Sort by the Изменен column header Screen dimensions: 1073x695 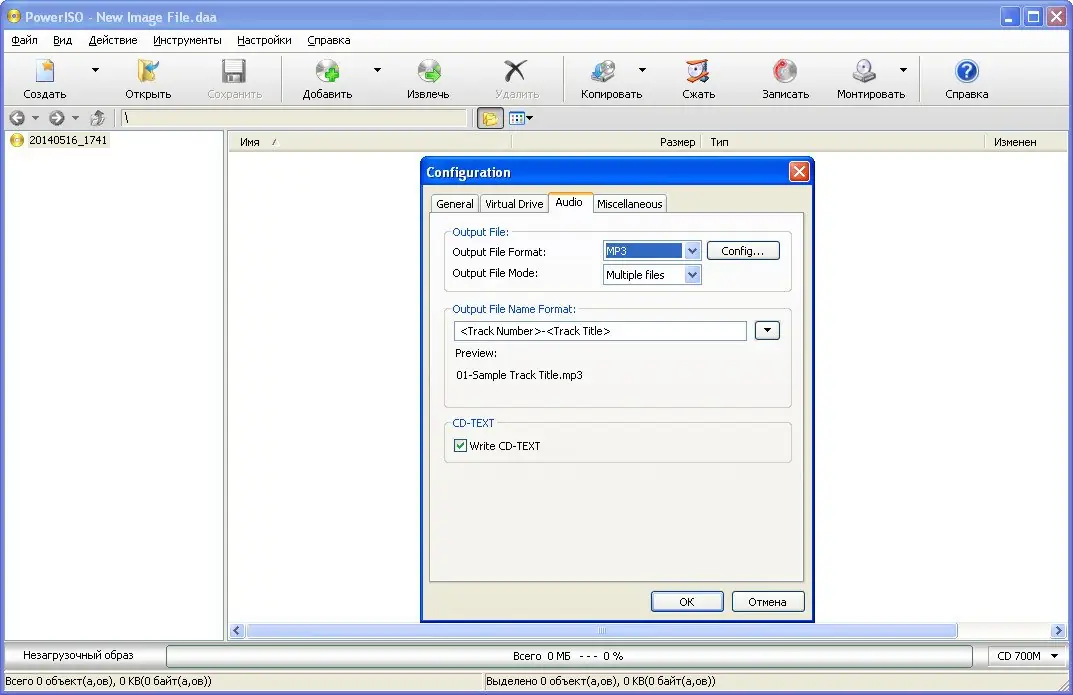pos(1026,142)
